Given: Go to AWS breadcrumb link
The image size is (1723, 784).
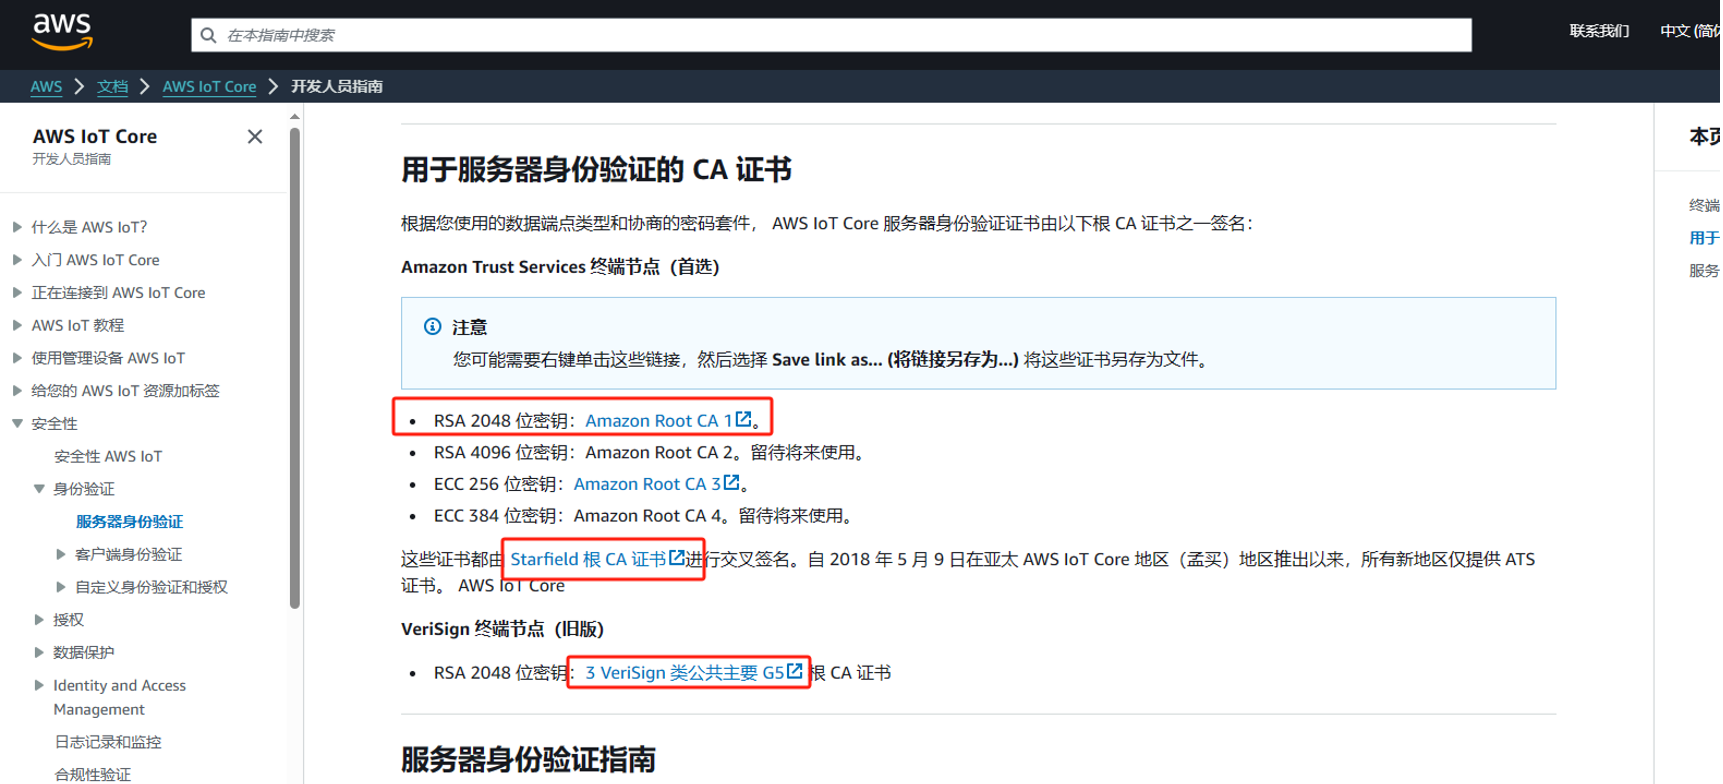Looking at the screenshot, I should [x=46, y=87].
